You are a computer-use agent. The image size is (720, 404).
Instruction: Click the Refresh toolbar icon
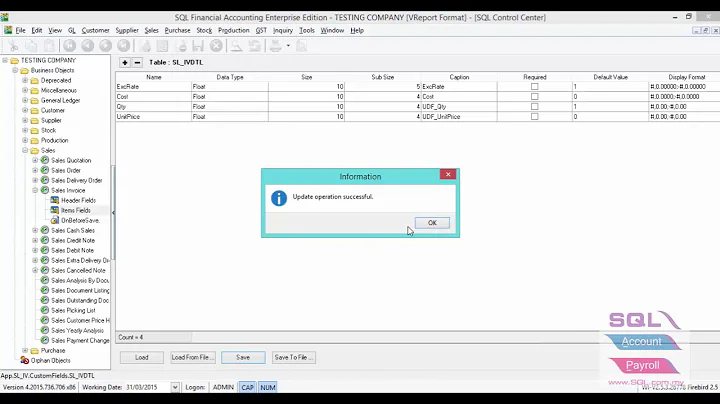pyautogui.click(x=254, y=46)
